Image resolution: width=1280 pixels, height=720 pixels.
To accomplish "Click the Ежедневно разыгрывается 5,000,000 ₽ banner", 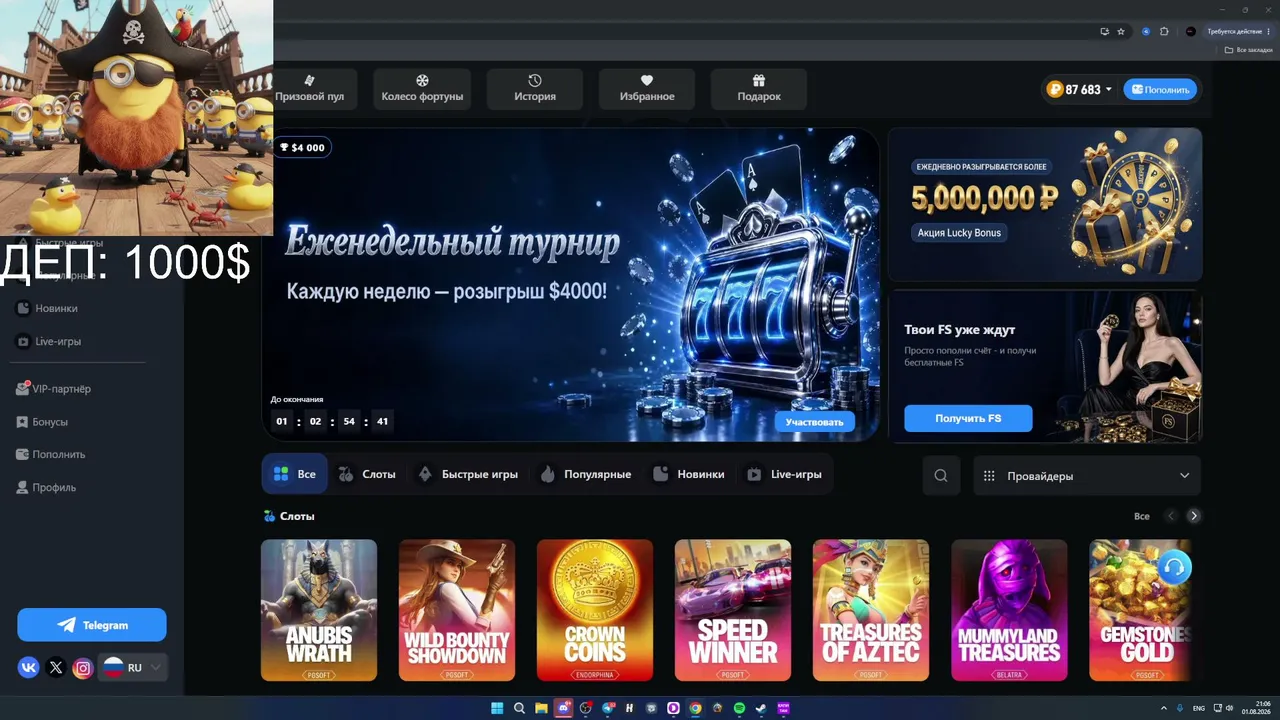I will (1045, 204).
